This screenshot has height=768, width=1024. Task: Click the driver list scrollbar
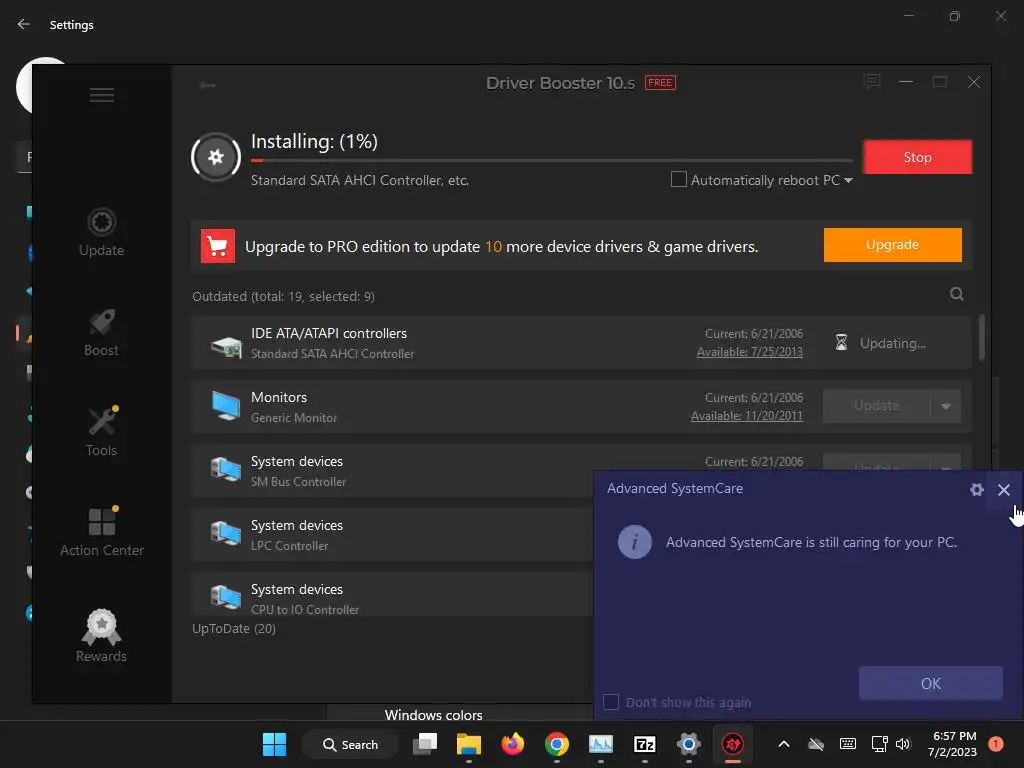point(982,338)
